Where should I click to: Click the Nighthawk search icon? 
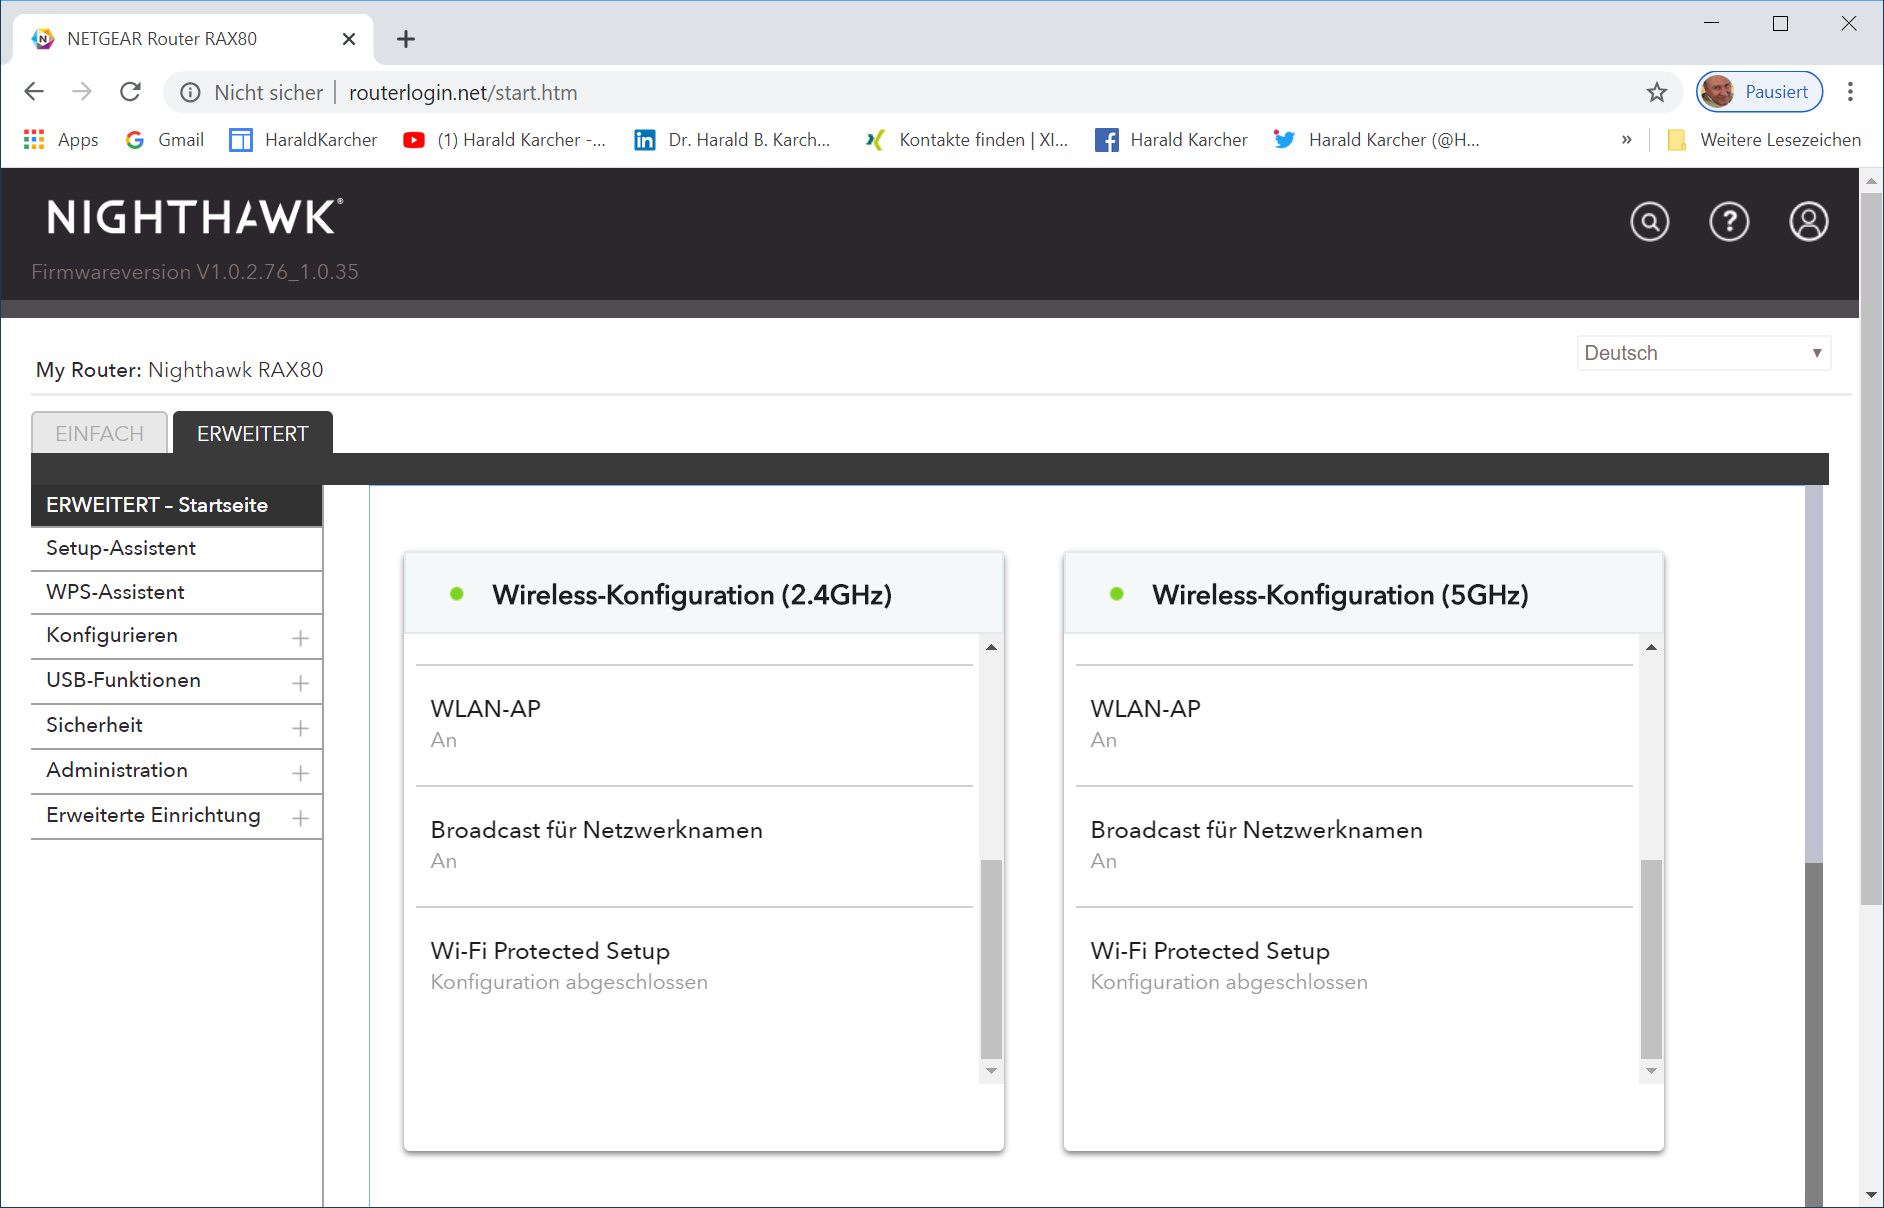pos(1649,221)
